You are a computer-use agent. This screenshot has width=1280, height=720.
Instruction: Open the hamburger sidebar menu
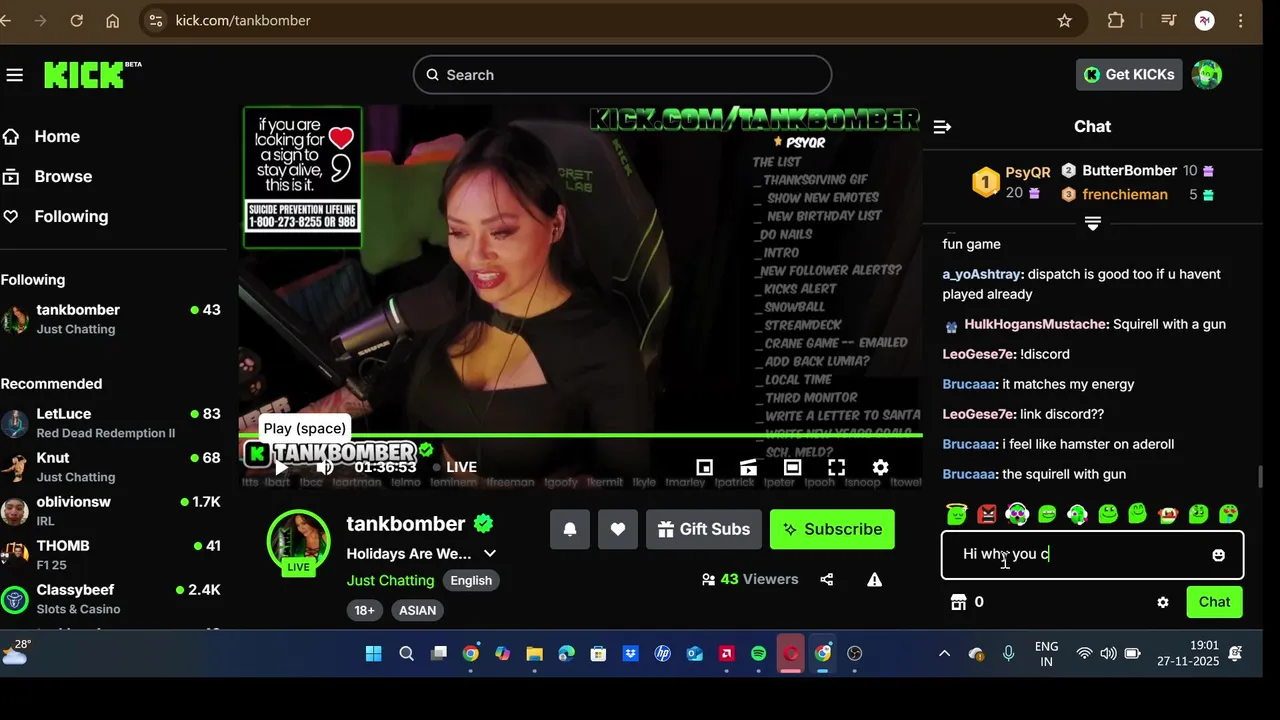14,75
